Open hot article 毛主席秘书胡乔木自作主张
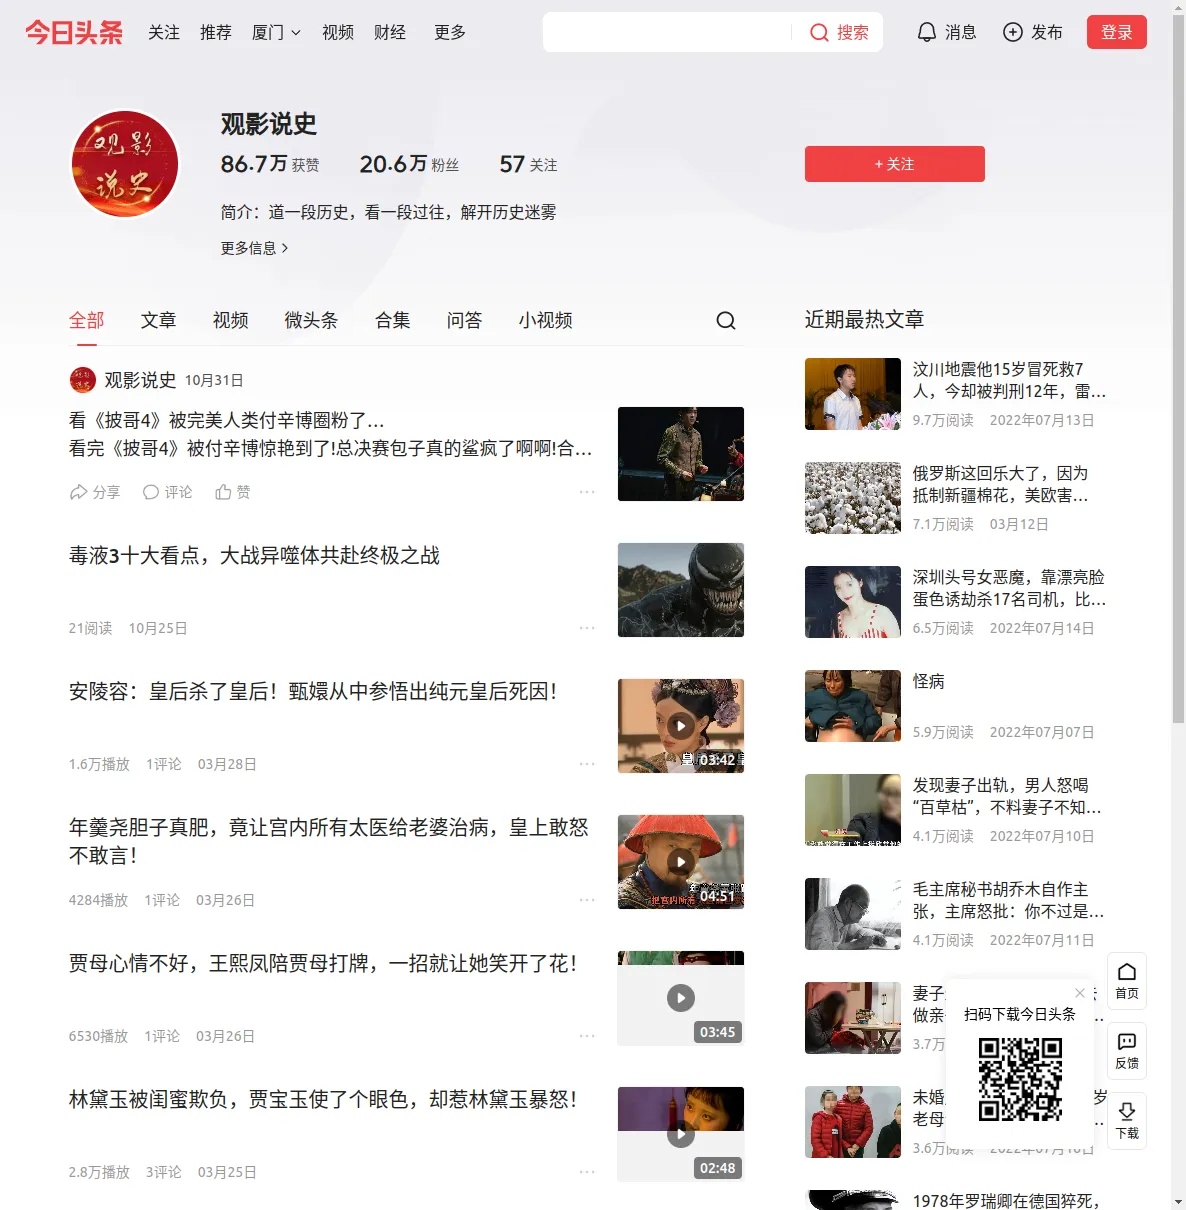 tap(1009, 900)
